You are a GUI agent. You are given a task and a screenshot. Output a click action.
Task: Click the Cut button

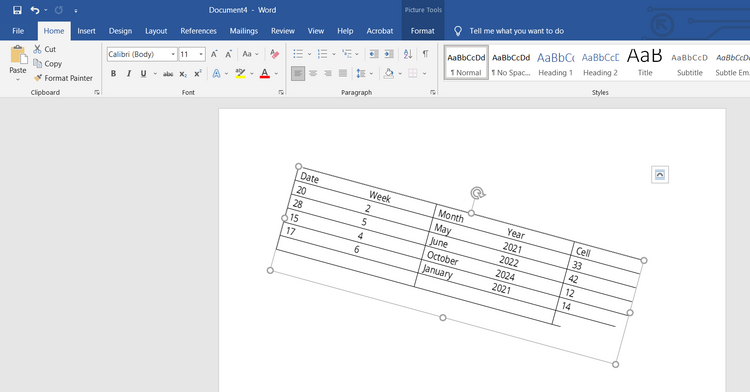[44, 49]
